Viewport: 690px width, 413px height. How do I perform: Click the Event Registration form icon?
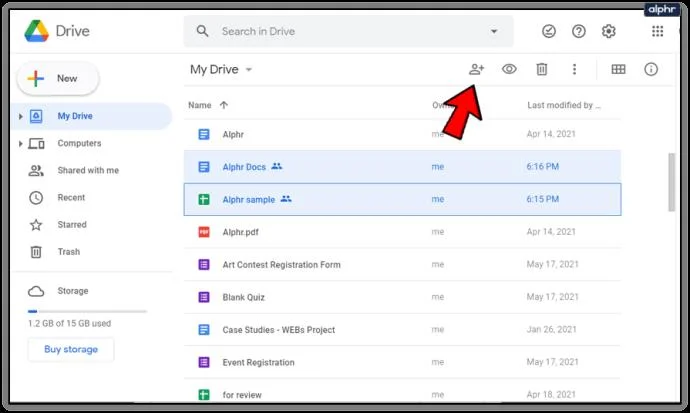point(204,362)
